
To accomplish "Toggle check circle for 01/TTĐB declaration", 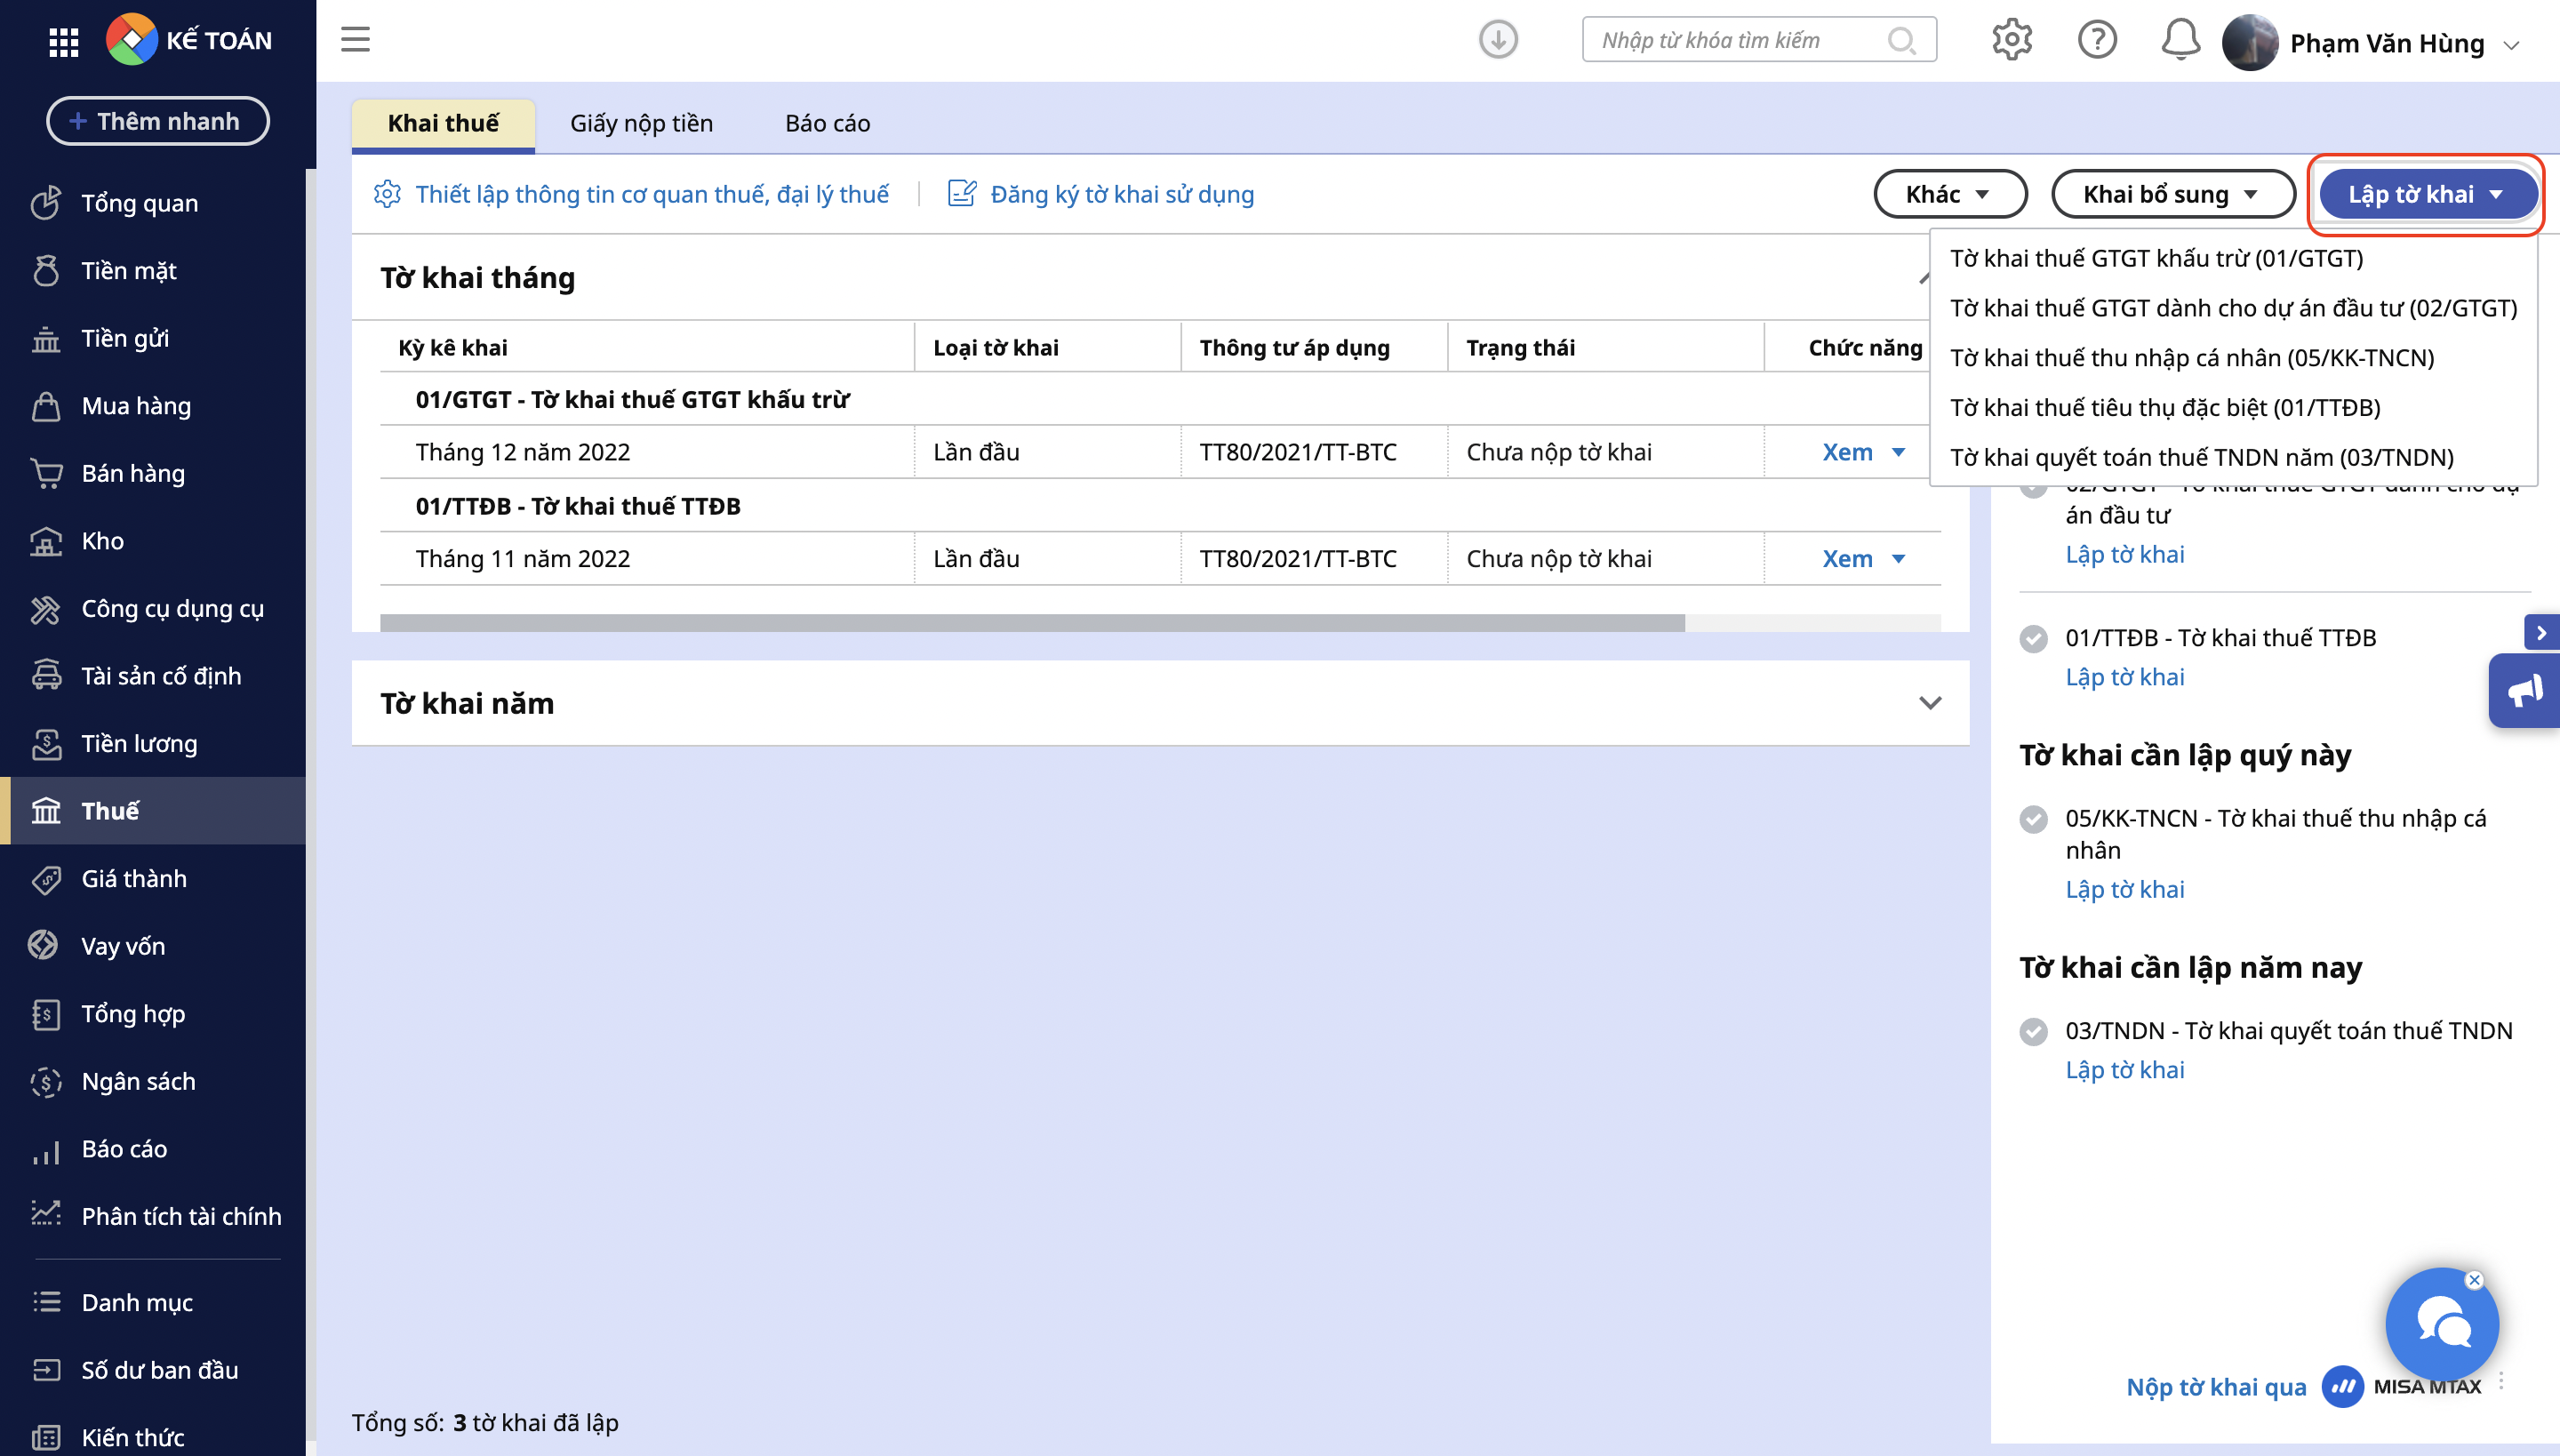I will click(2033, 638).
